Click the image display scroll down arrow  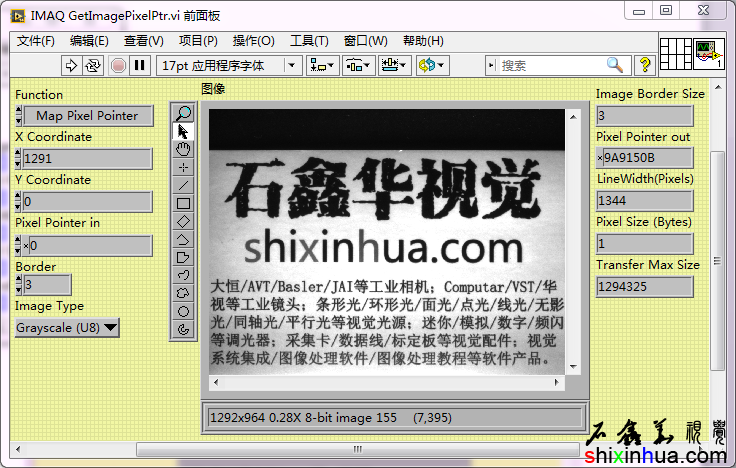tap(573, 367)
